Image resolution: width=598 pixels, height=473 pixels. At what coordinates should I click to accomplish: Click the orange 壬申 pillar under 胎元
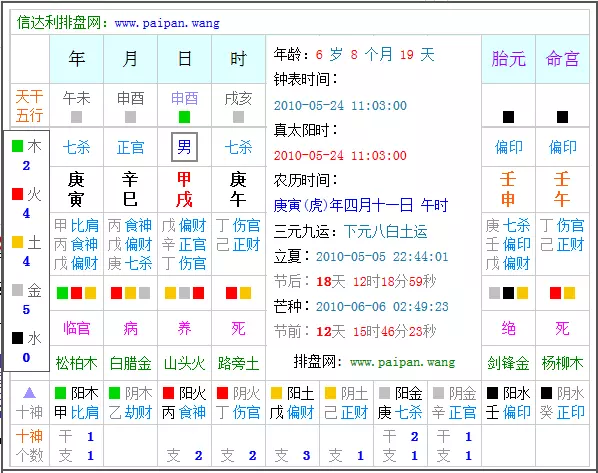pos(508,189)
